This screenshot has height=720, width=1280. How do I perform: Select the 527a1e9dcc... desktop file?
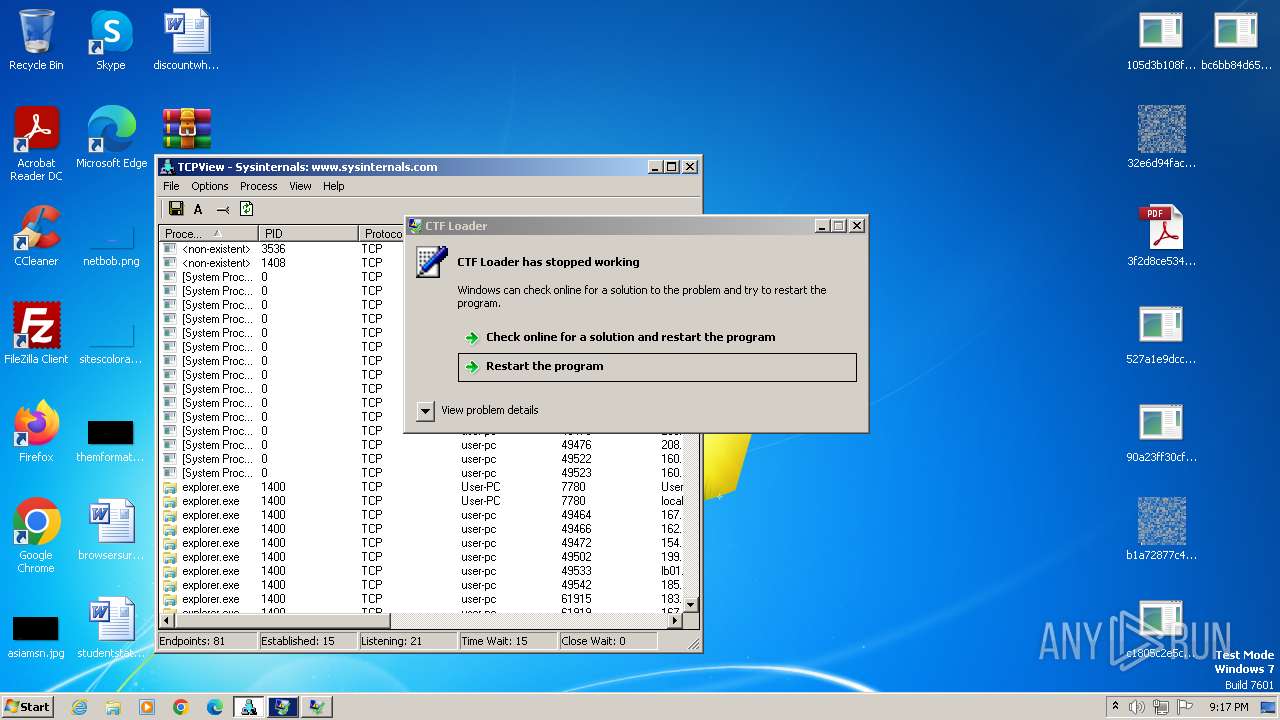[1161, 334]
